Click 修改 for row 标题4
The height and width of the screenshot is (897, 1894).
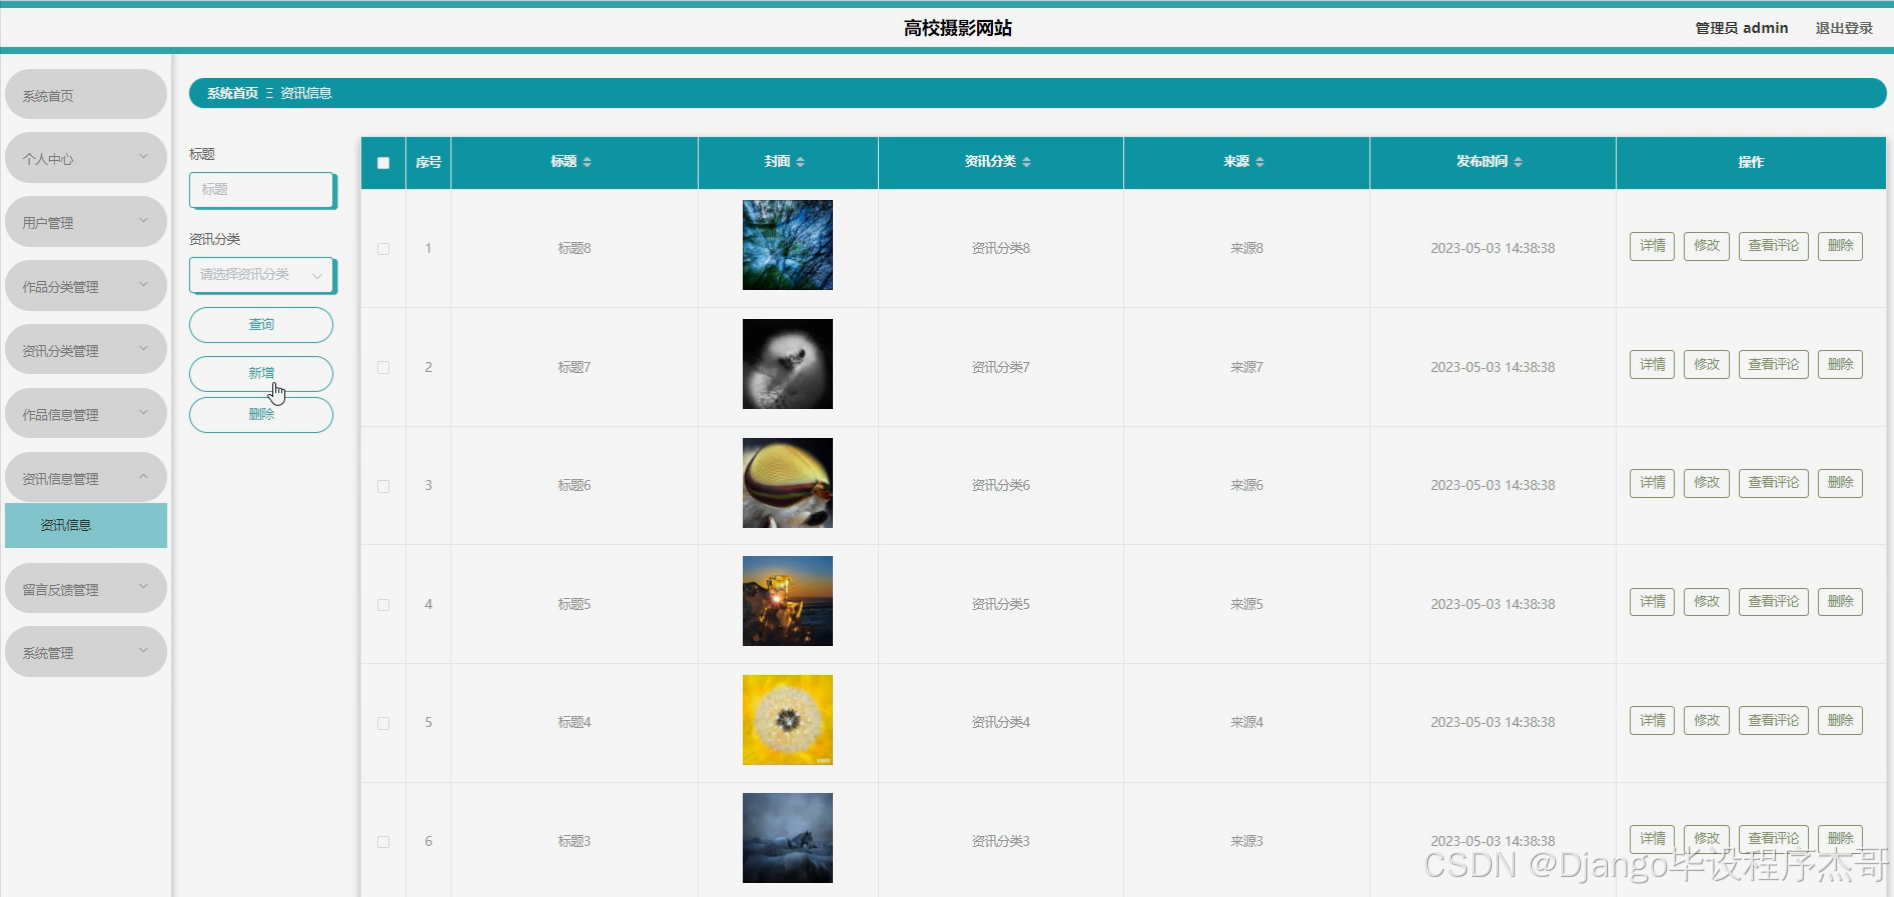[1707, 721]
